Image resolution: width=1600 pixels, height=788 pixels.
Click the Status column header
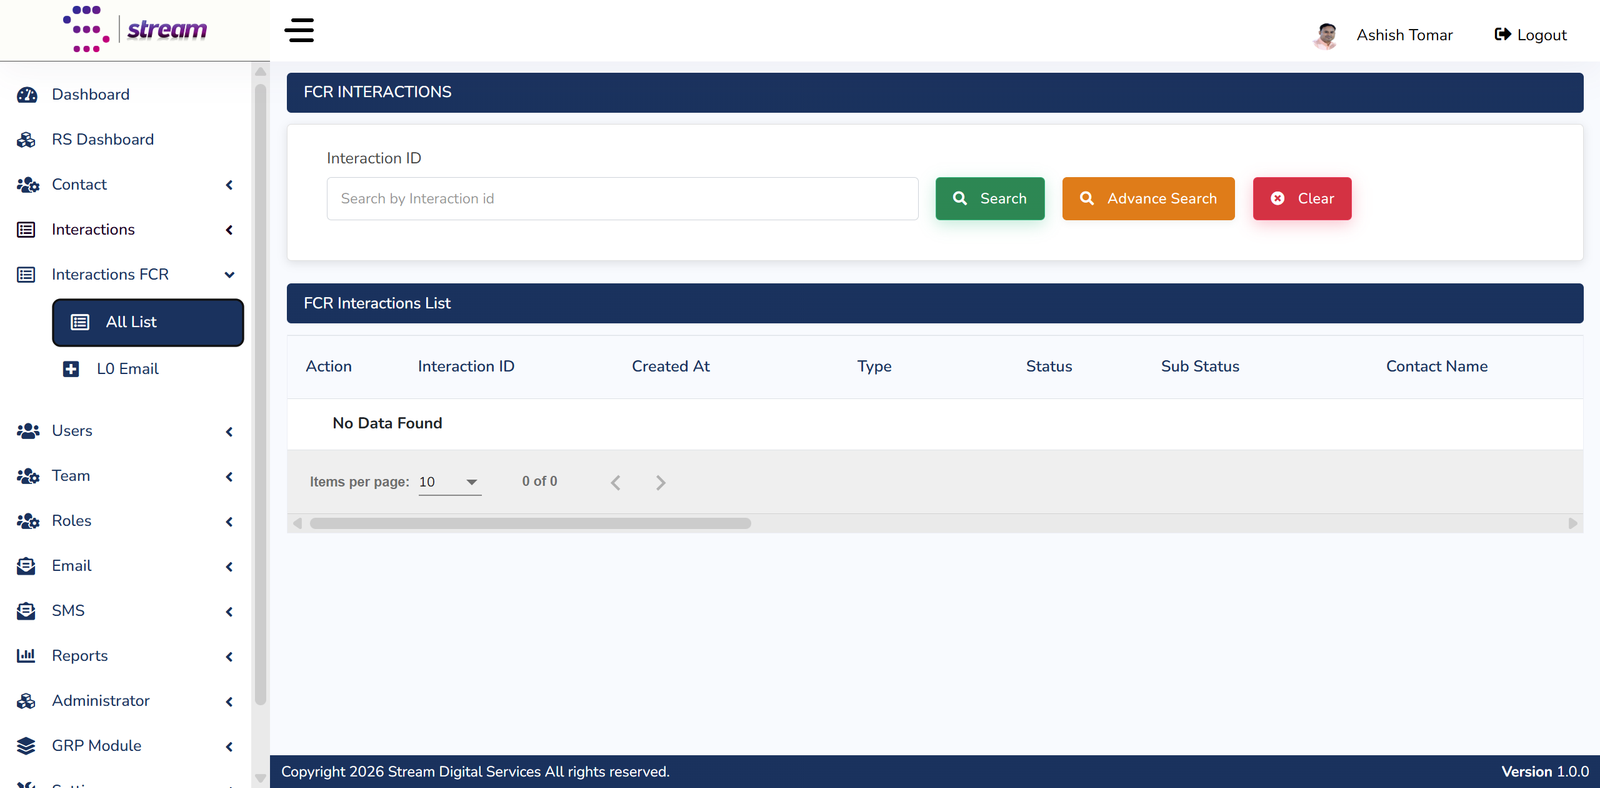[1049, 367]
